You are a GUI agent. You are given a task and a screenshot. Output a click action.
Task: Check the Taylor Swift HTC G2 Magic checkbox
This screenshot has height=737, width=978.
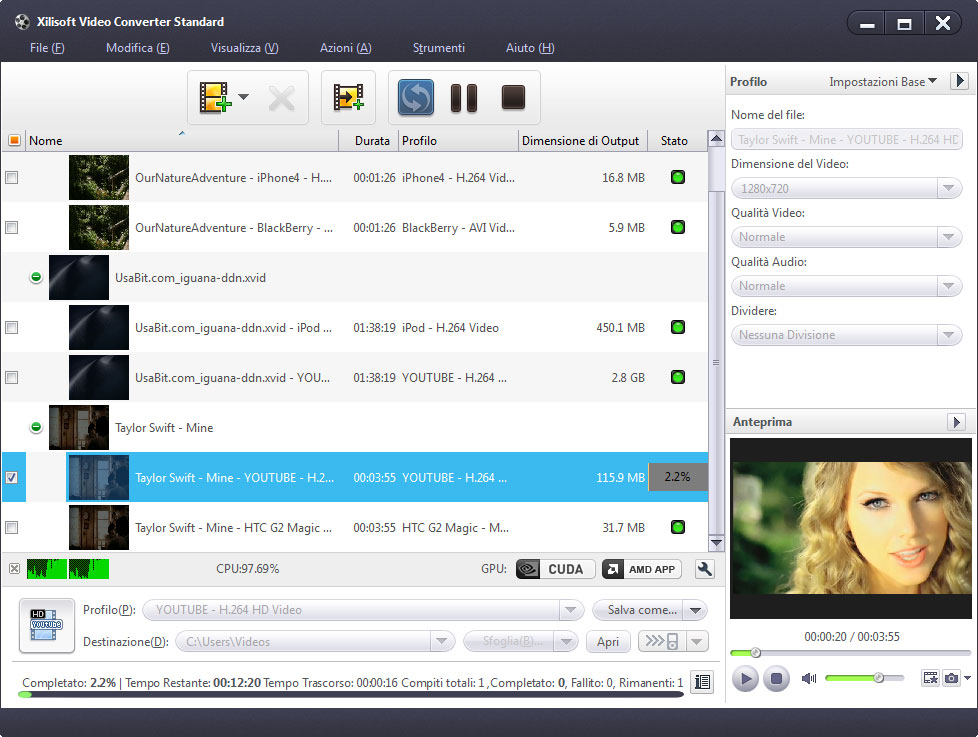click(x=11, y=527)
